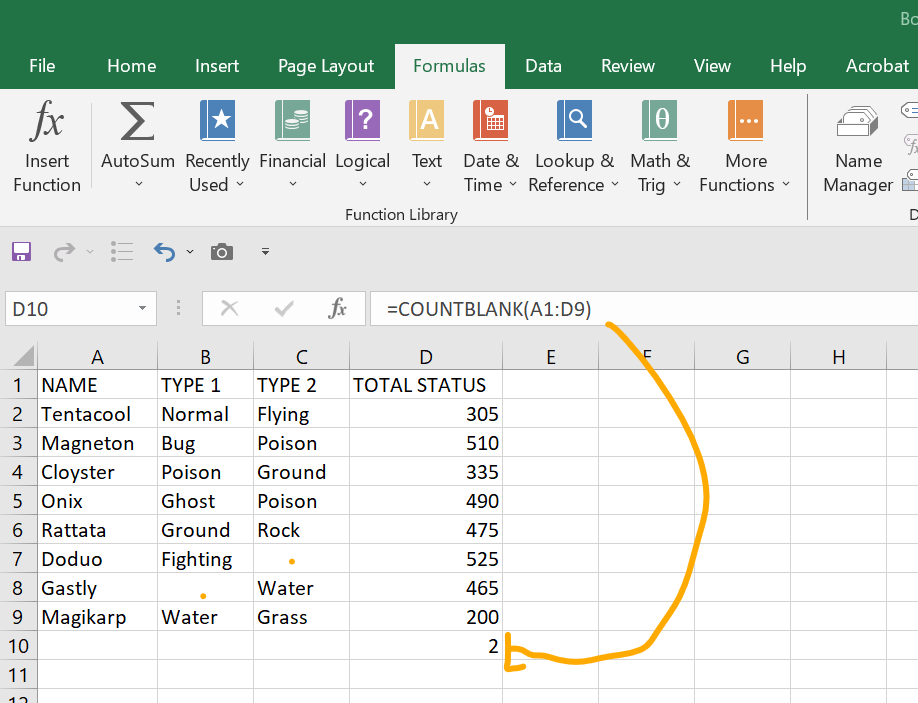
Task: Click the Financial functions icon
Action: (x=292, y=120)
